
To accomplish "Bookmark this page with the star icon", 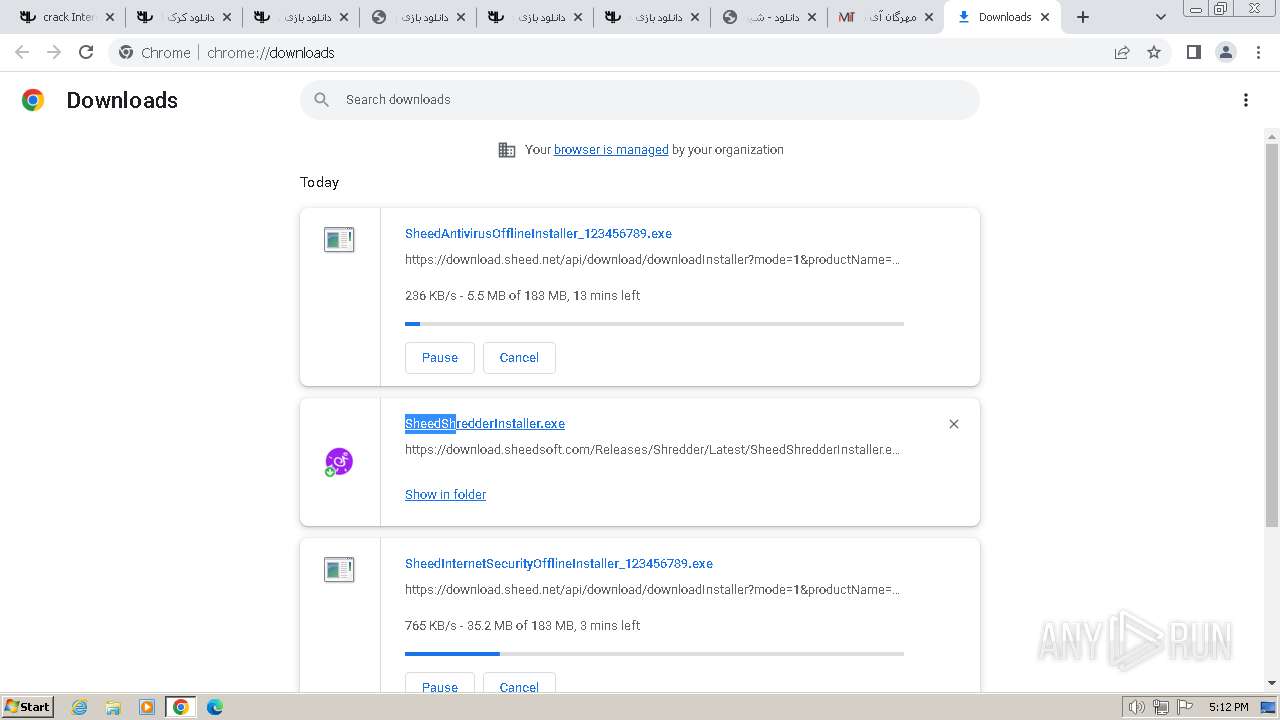I will point(1154,52).
